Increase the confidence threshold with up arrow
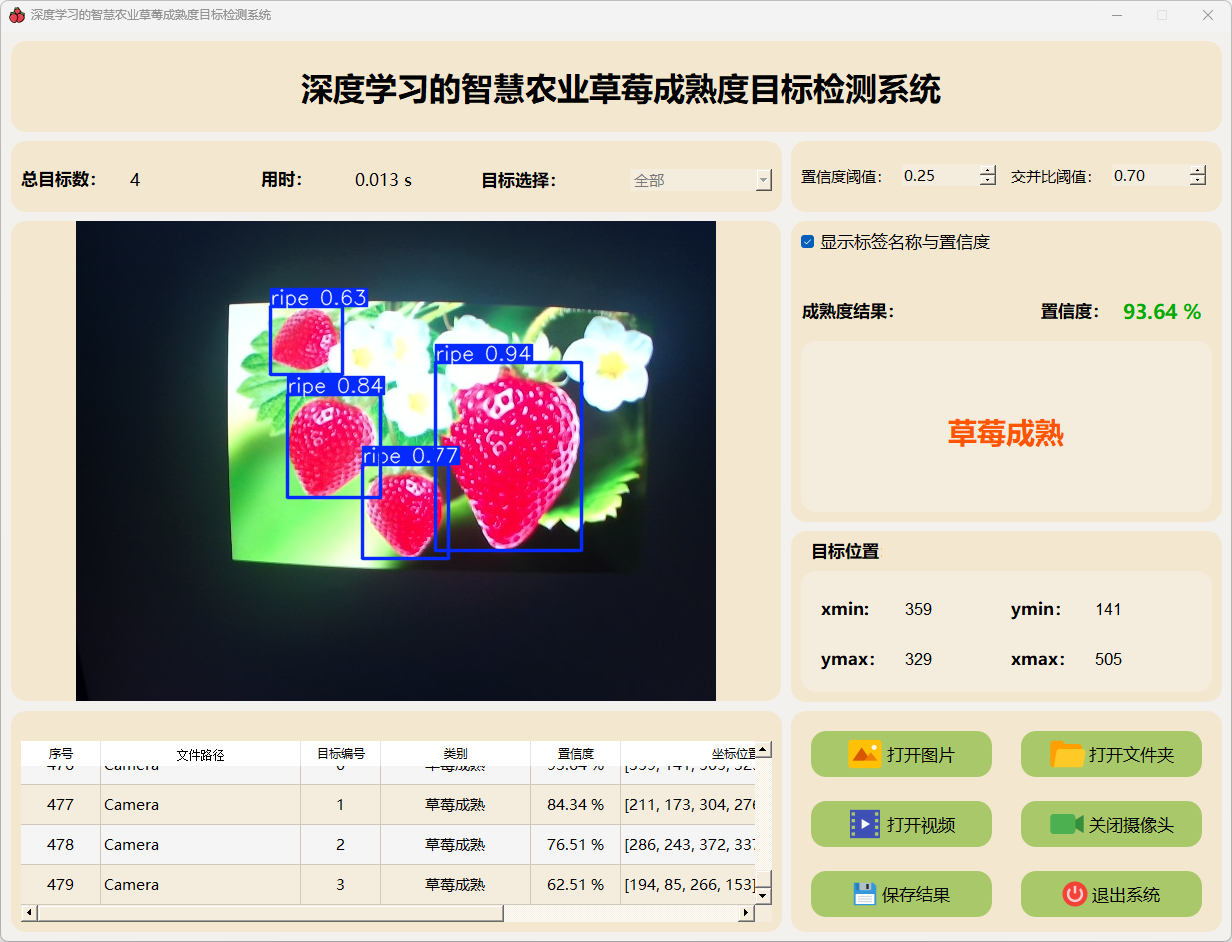The image size is (1232, 942). [x=988, y=170]
